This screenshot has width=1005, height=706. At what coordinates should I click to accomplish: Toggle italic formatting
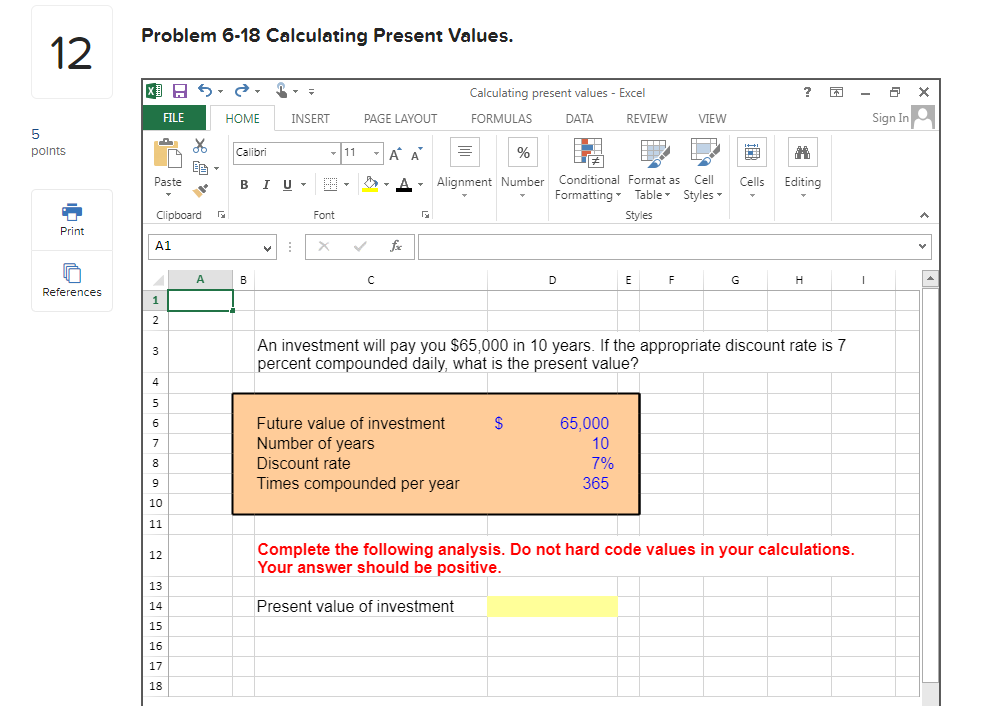pos(265,184)
